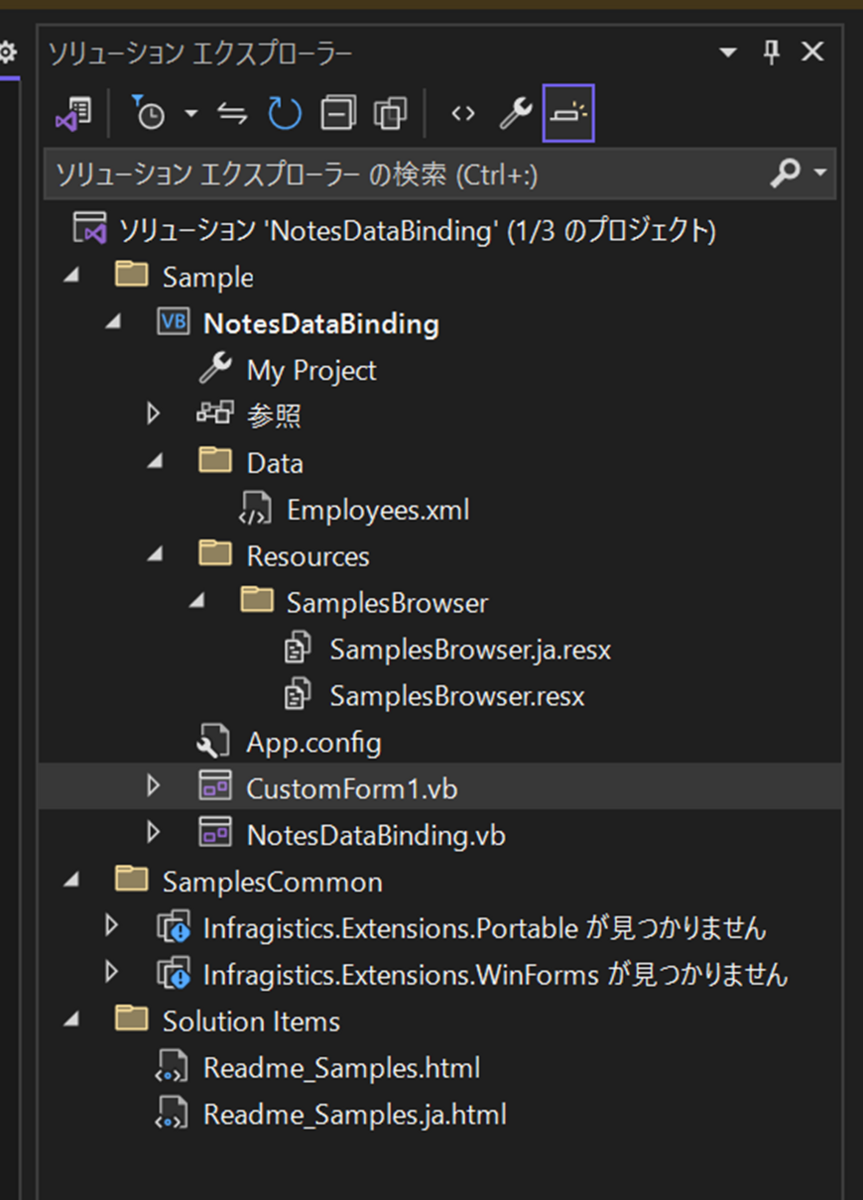Expand the NotesDataBinding.vb node
This screenshot has width=863, height=1200.
tap(153, 832)
